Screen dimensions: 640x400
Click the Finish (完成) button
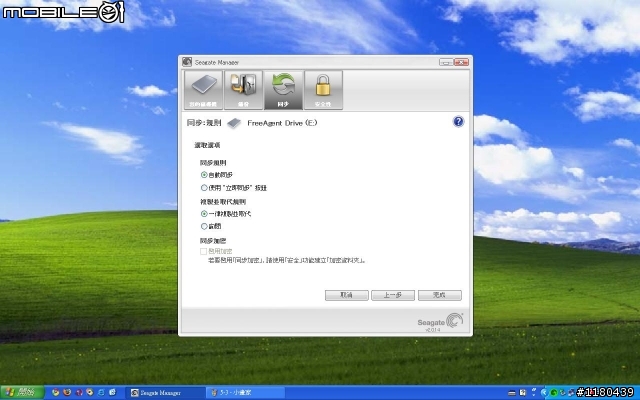tap(440, 295)
